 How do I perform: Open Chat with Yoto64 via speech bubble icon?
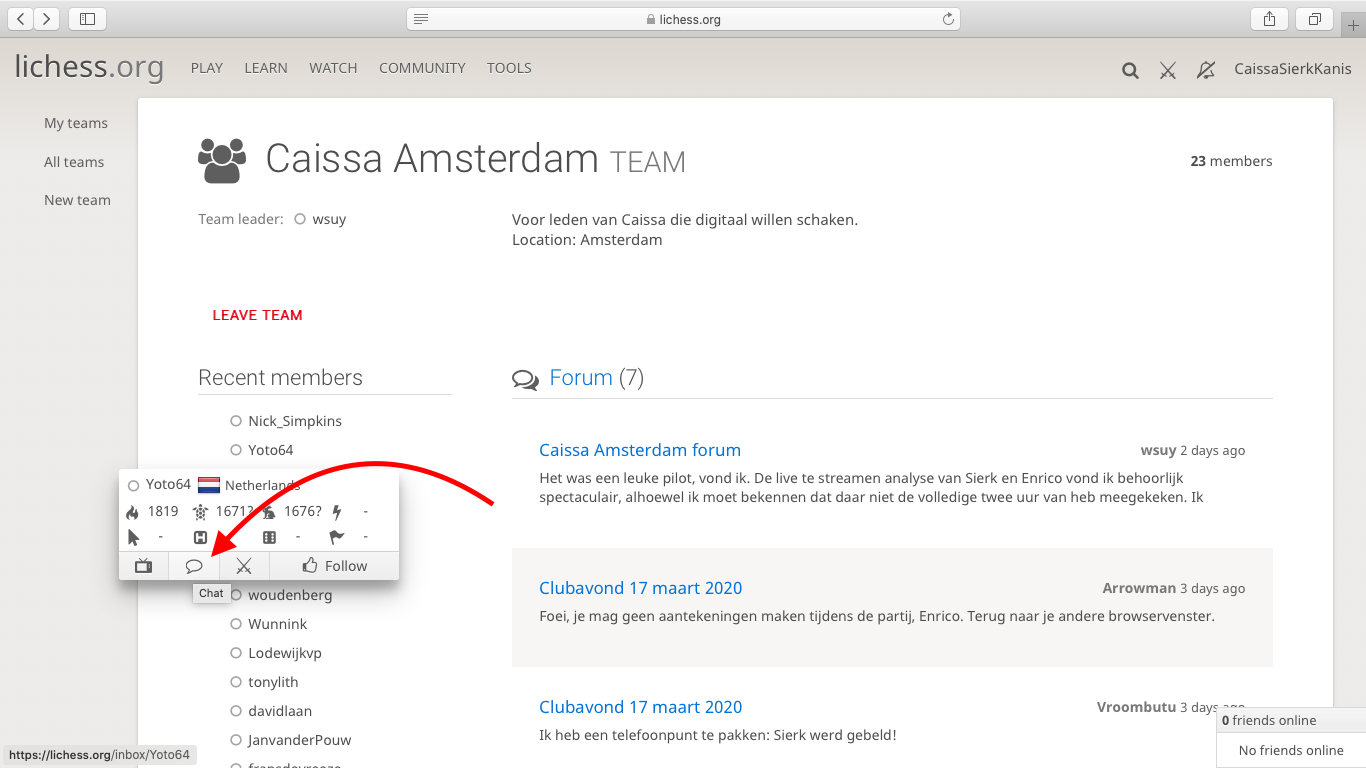(x=194, y=566)
